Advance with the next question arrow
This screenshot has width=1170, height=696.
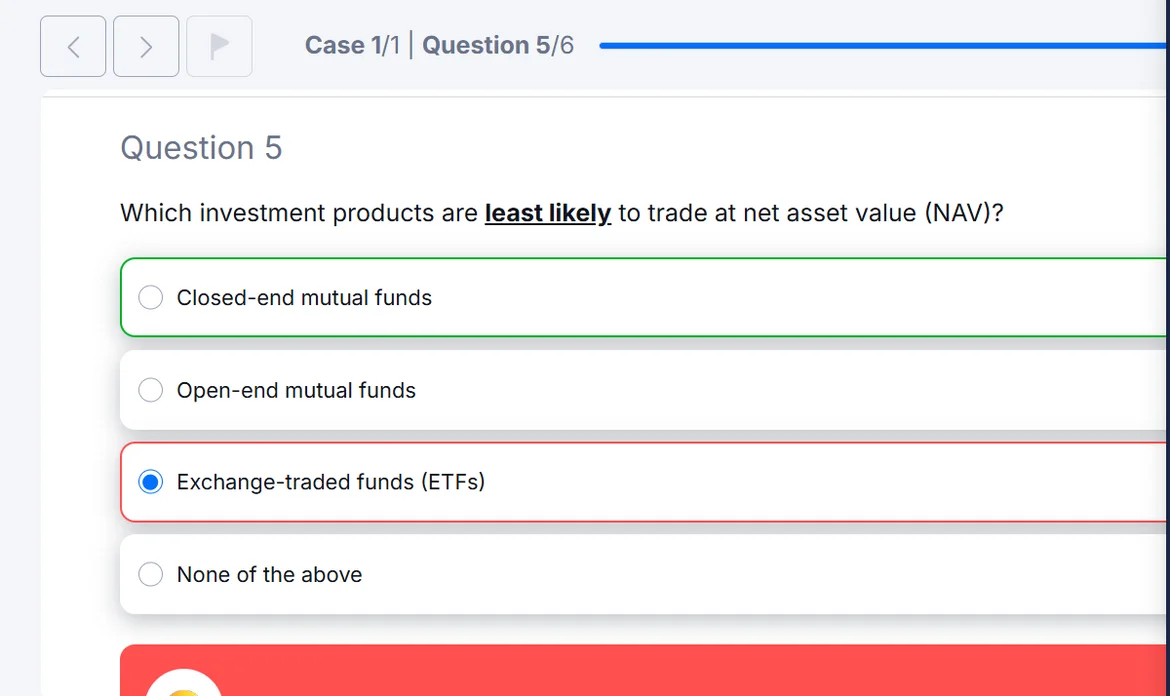(146, 46)
